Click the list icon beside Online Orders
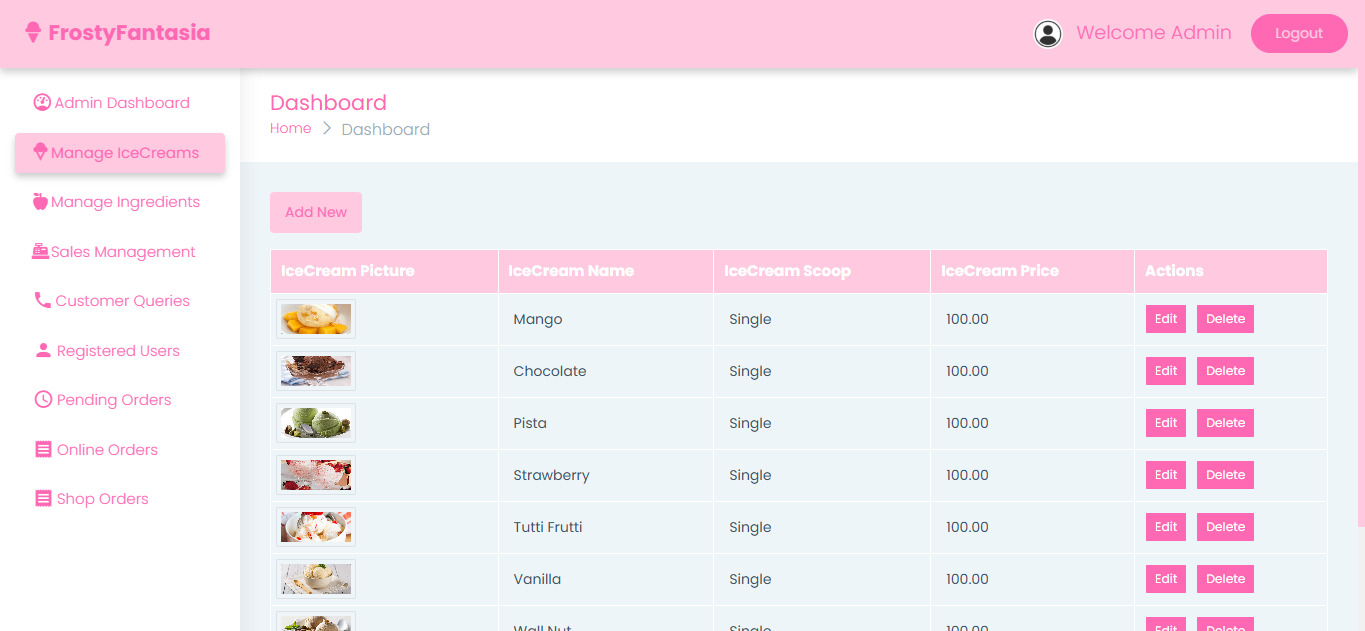Screen dimensions: 1365x631 pyautogui.click(x=43, y=450)
